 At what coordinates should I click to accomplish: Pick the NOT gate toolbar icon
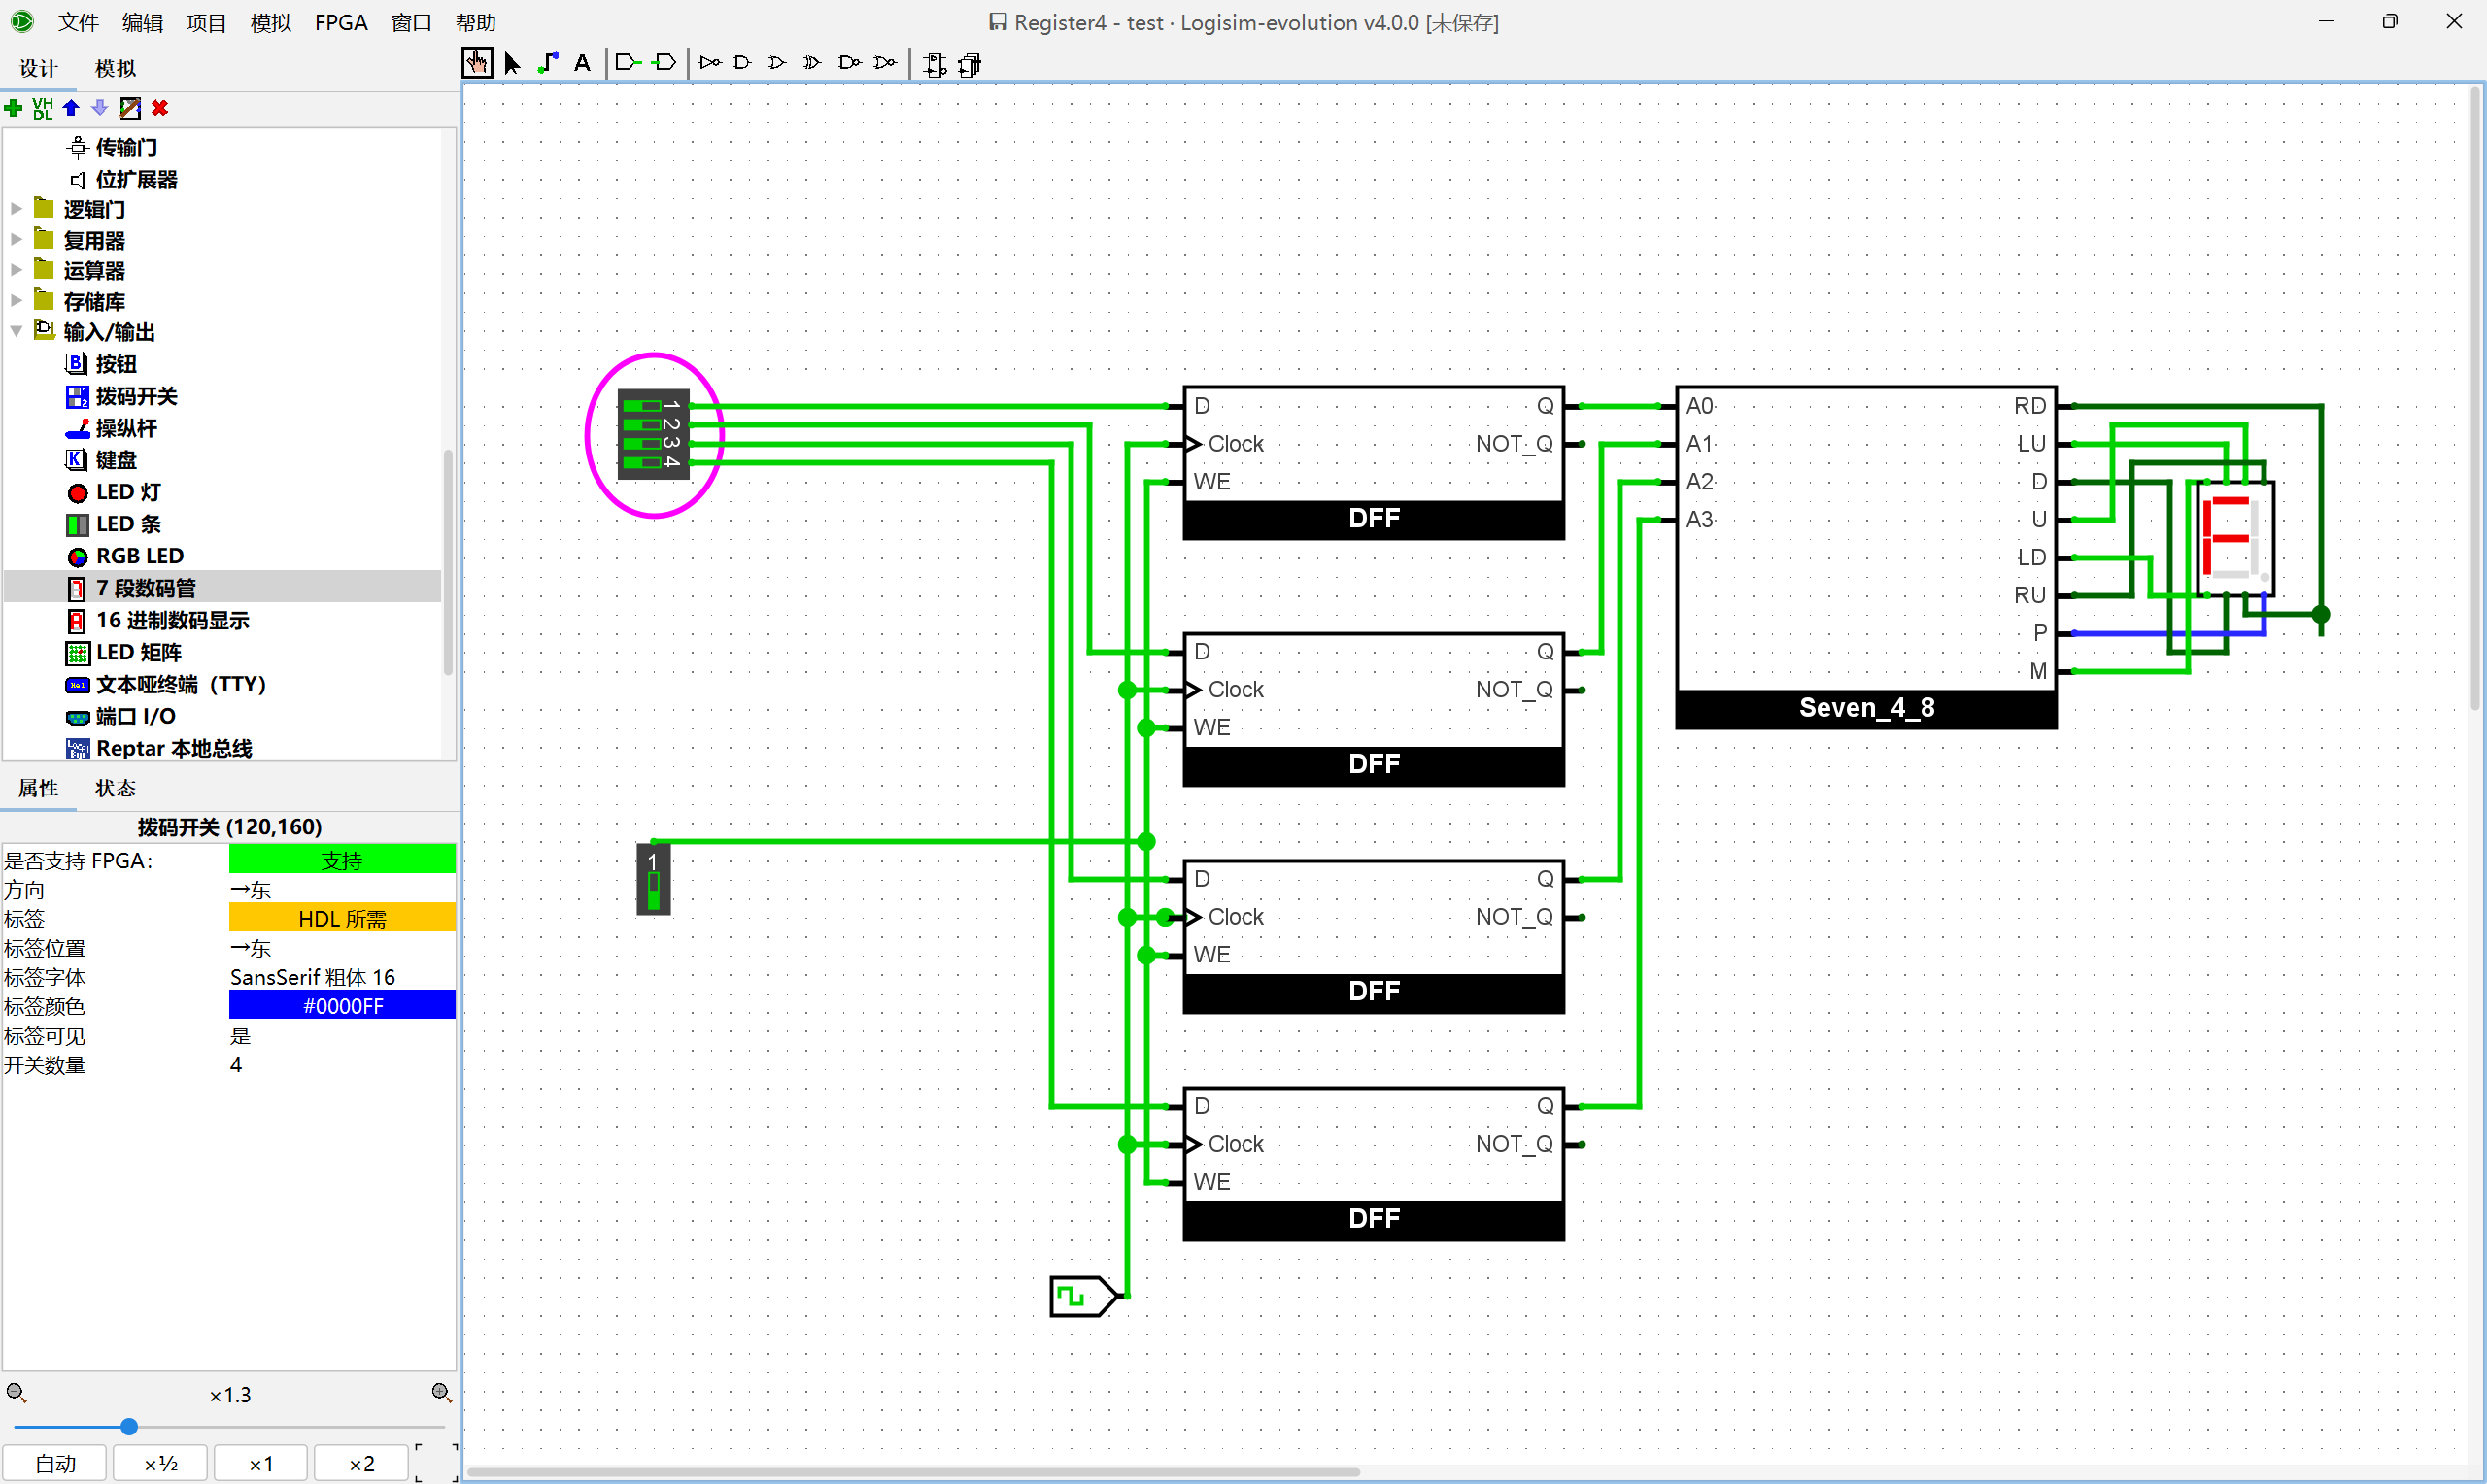[710, 63]
